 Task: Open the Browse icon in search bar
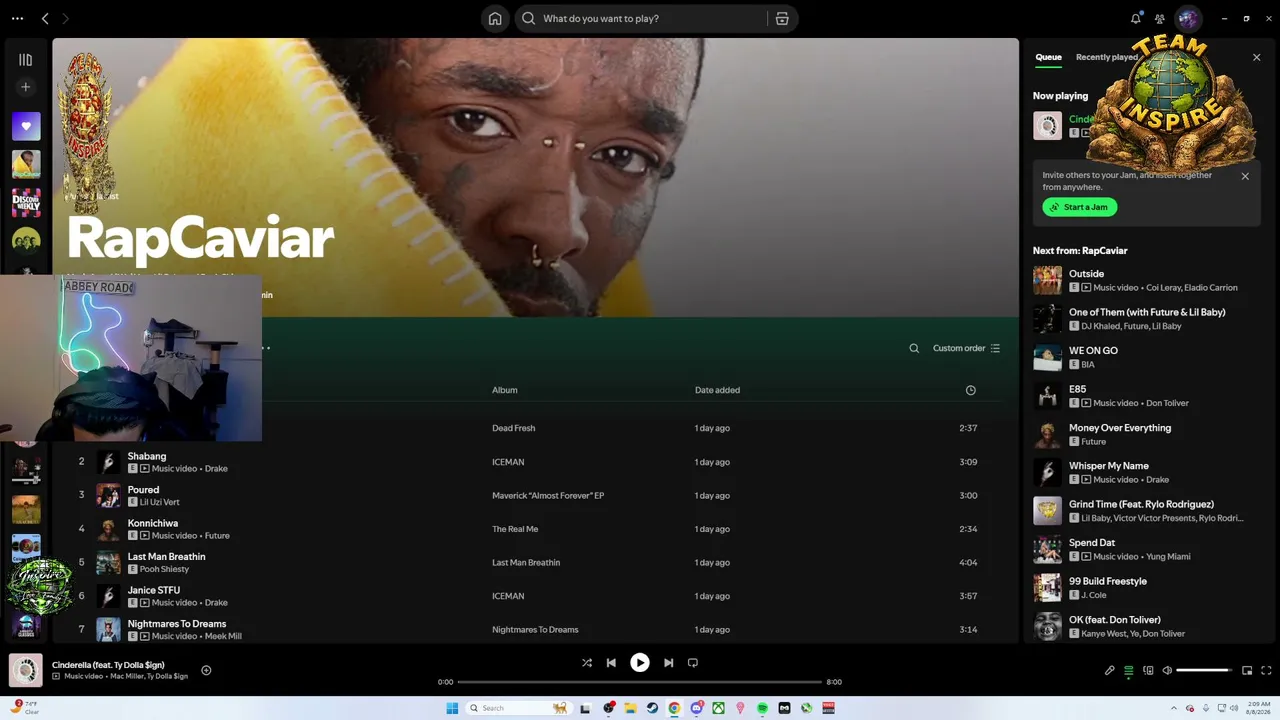(782, 18)
